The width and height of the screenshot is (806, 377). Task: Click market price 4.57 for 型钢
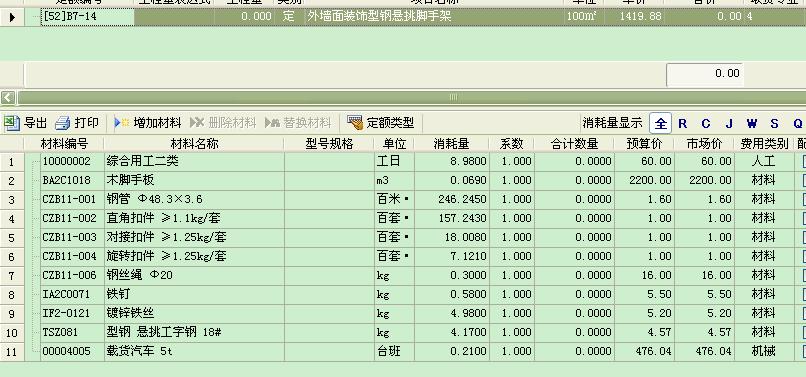(719, 333)
